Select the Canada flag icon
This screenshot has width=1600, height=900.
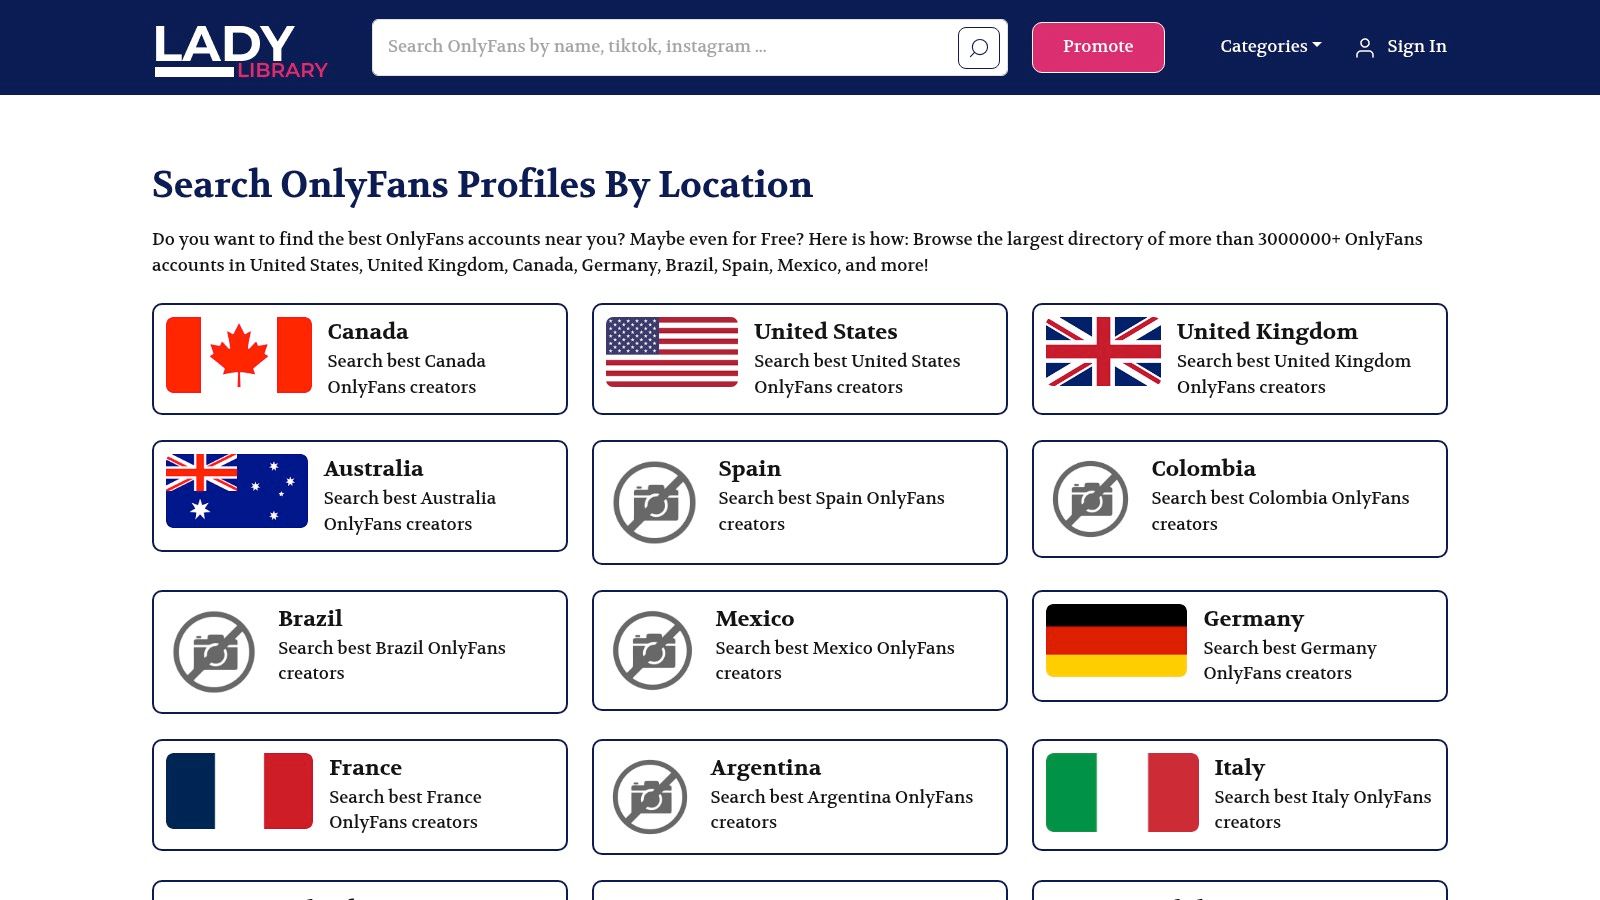[237, 356]
